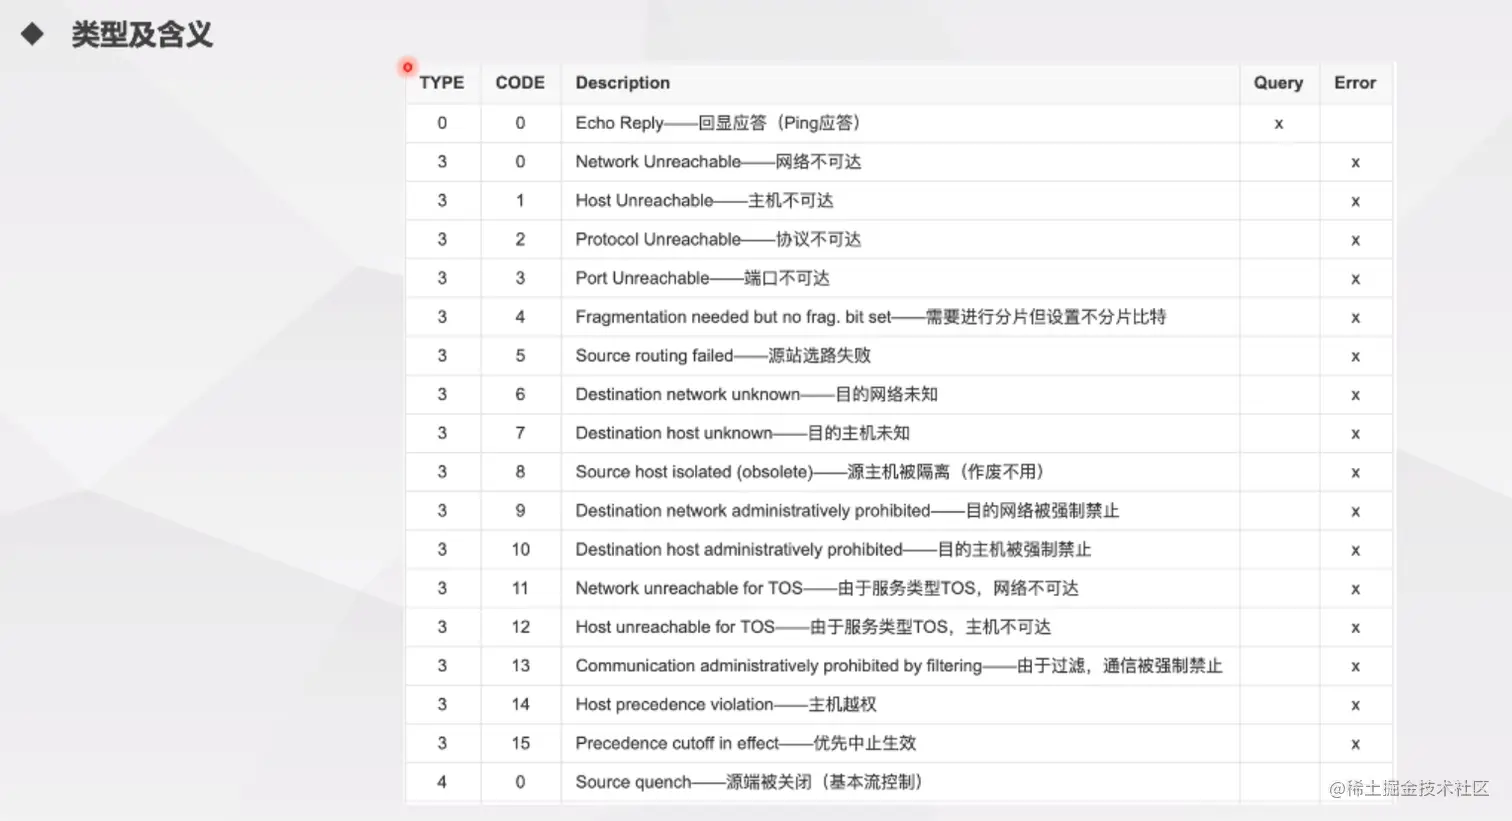Click Destination host administratively prohibited text
The width and height of the screenshot is (1512, 821).
pyautogui.click(x=833, y=550)
